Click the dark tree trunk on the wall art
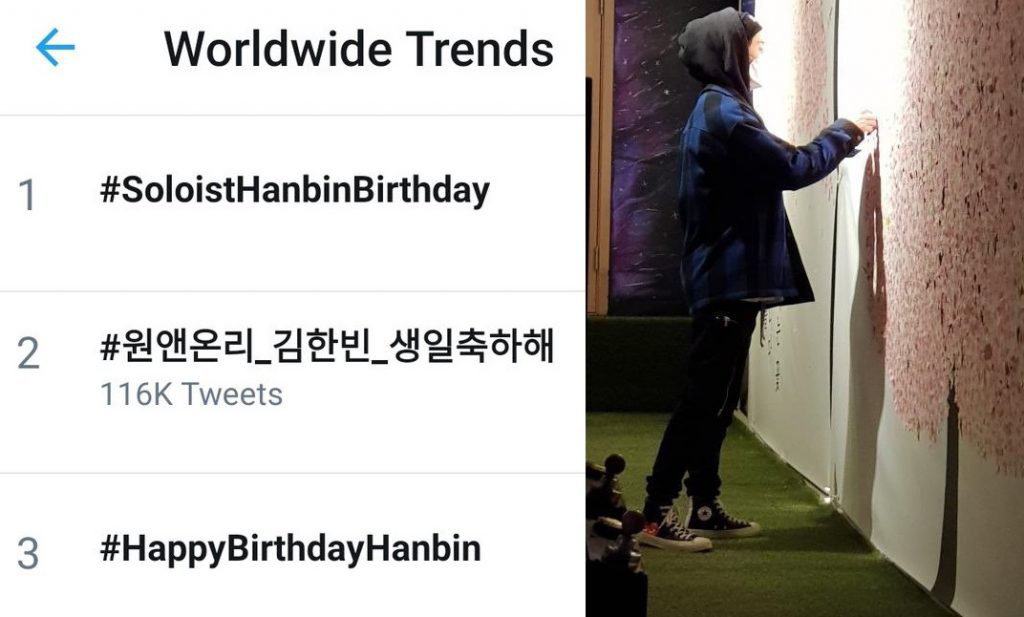This screenshot has width=1024, height=617. pyautogui.click(x=947, y=496)
